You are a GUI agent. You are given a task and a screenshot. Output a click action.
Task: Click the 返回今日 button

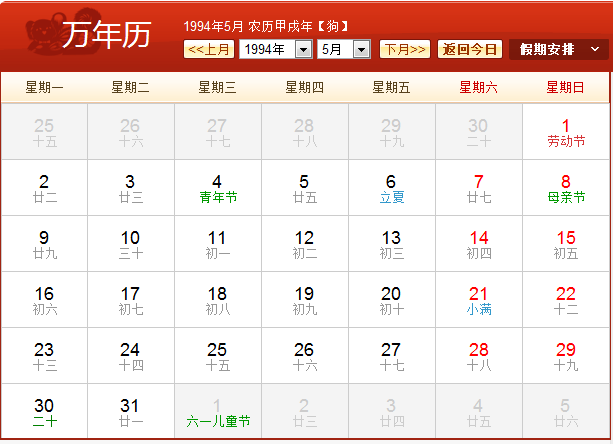point(470,49)
